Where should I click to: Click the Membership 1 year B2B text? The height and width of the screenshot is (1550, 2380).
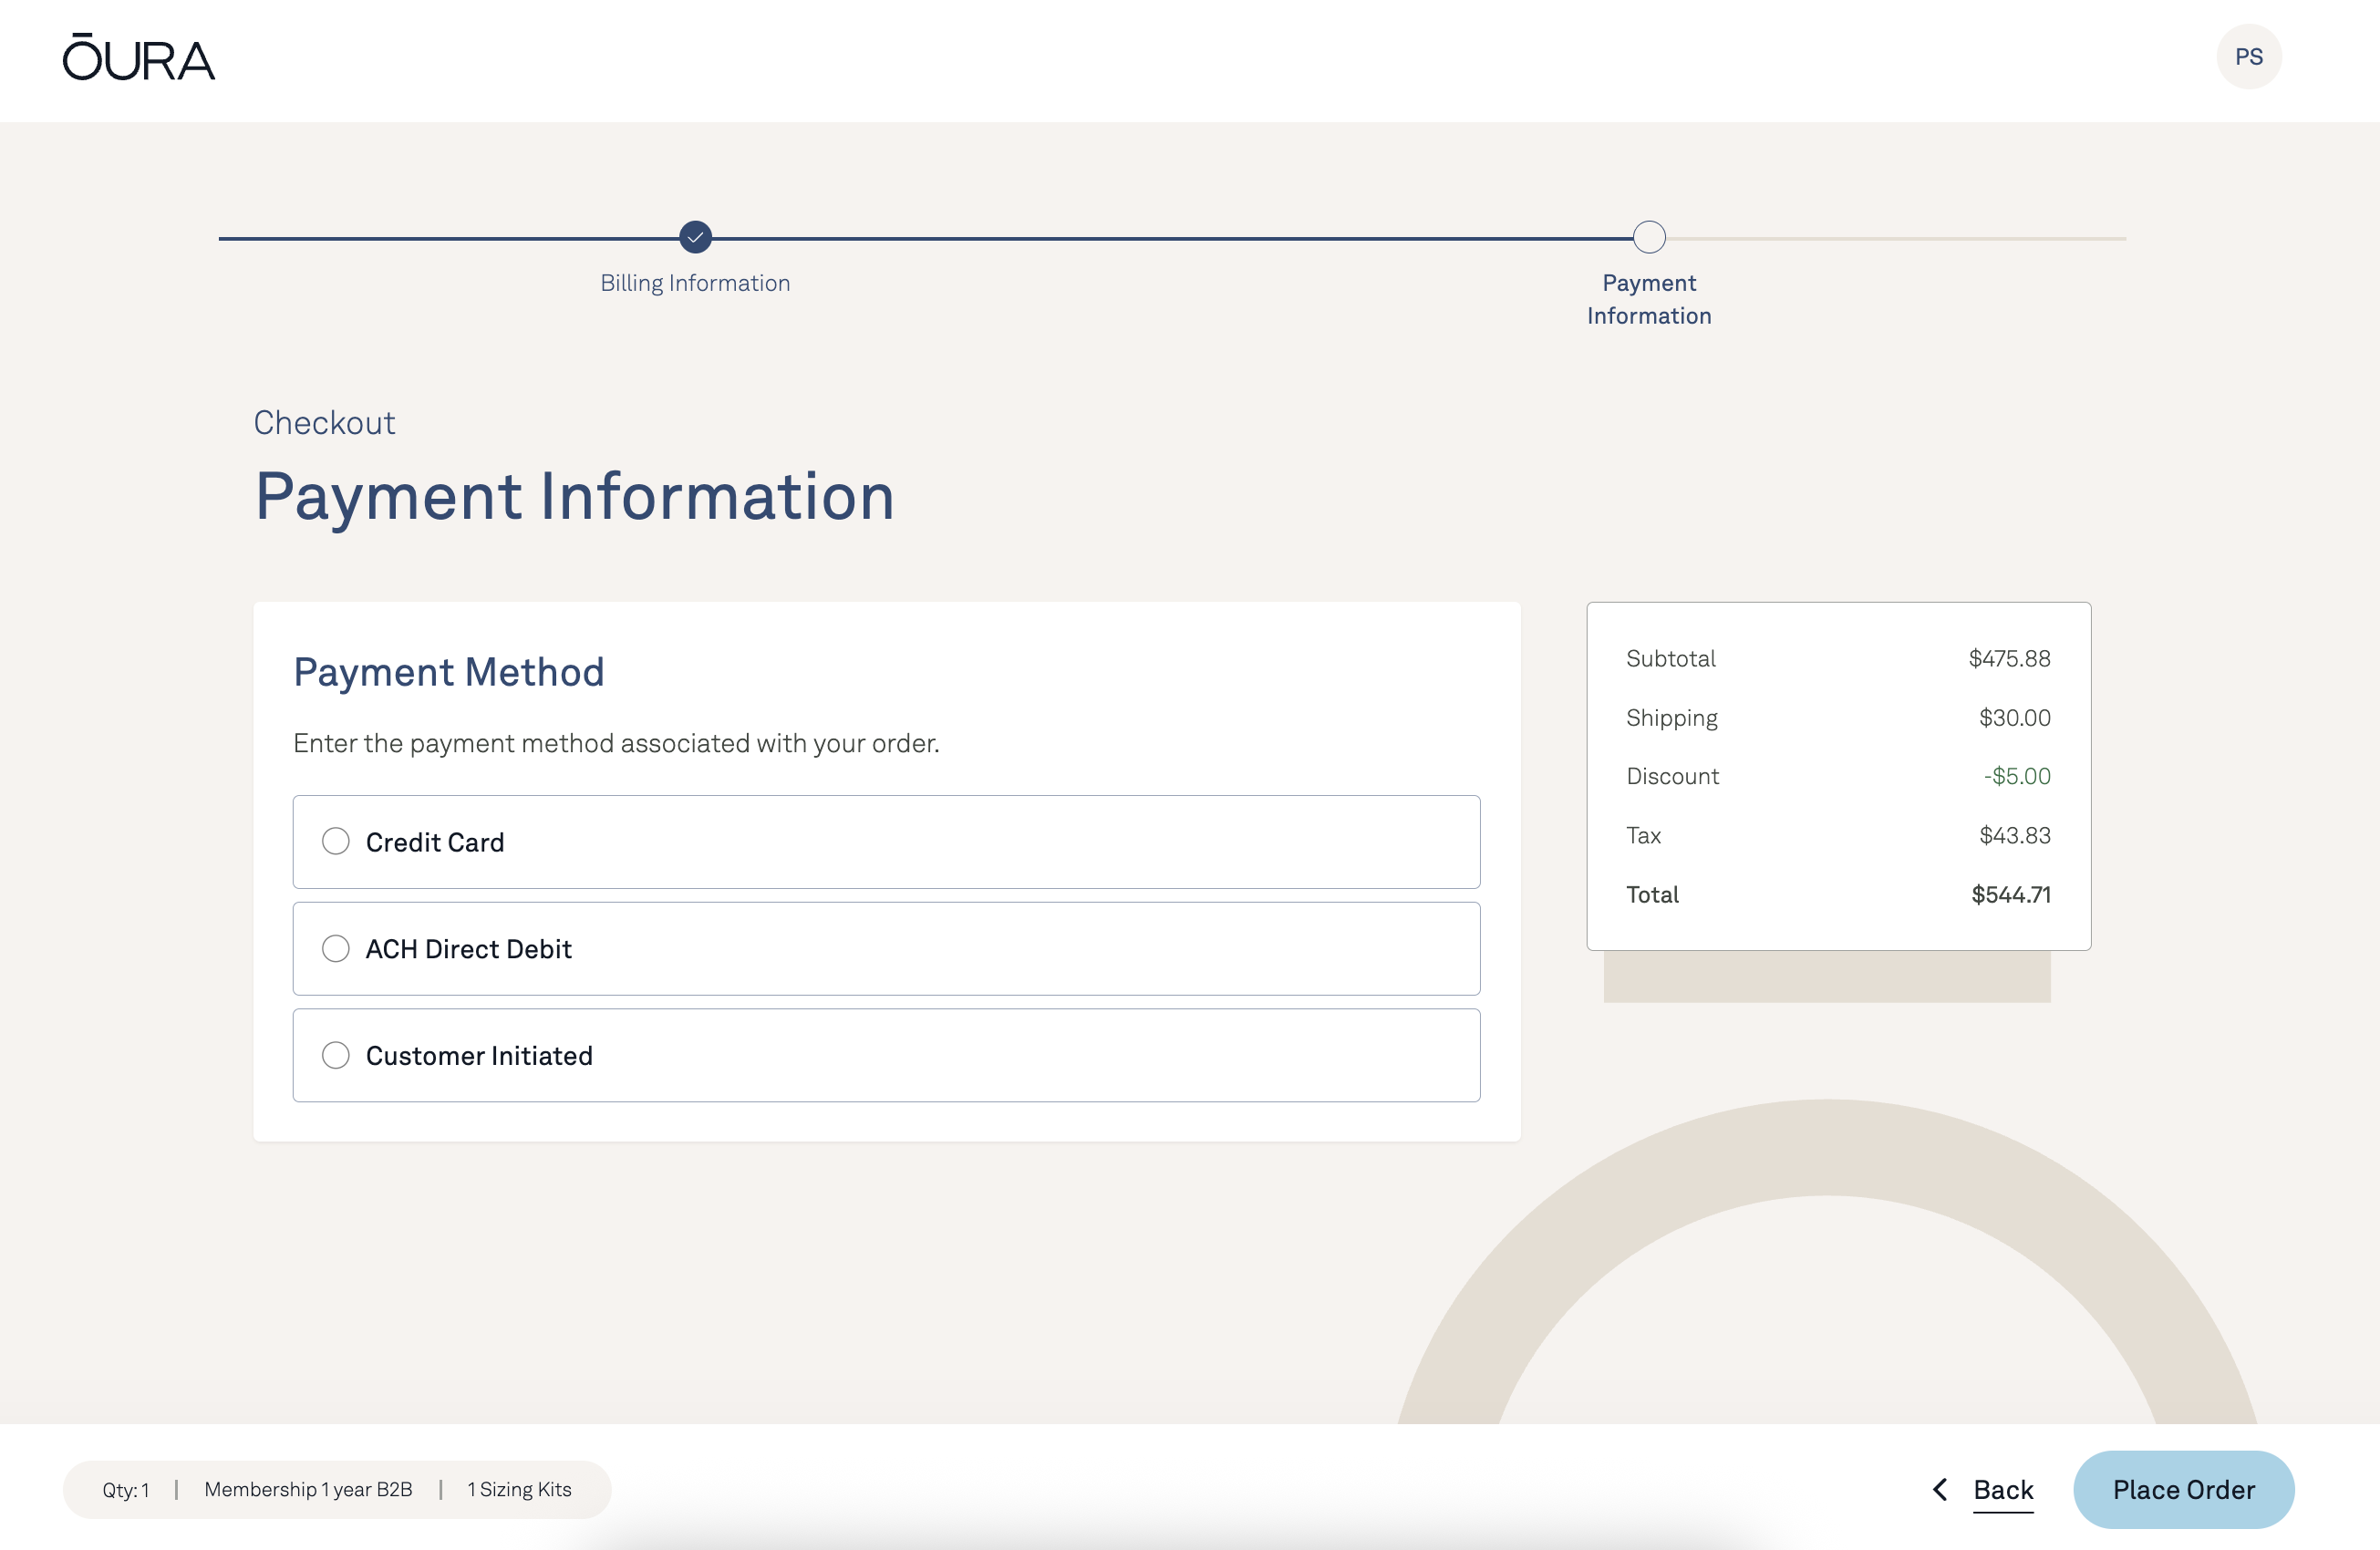(x=308, y=1490)
